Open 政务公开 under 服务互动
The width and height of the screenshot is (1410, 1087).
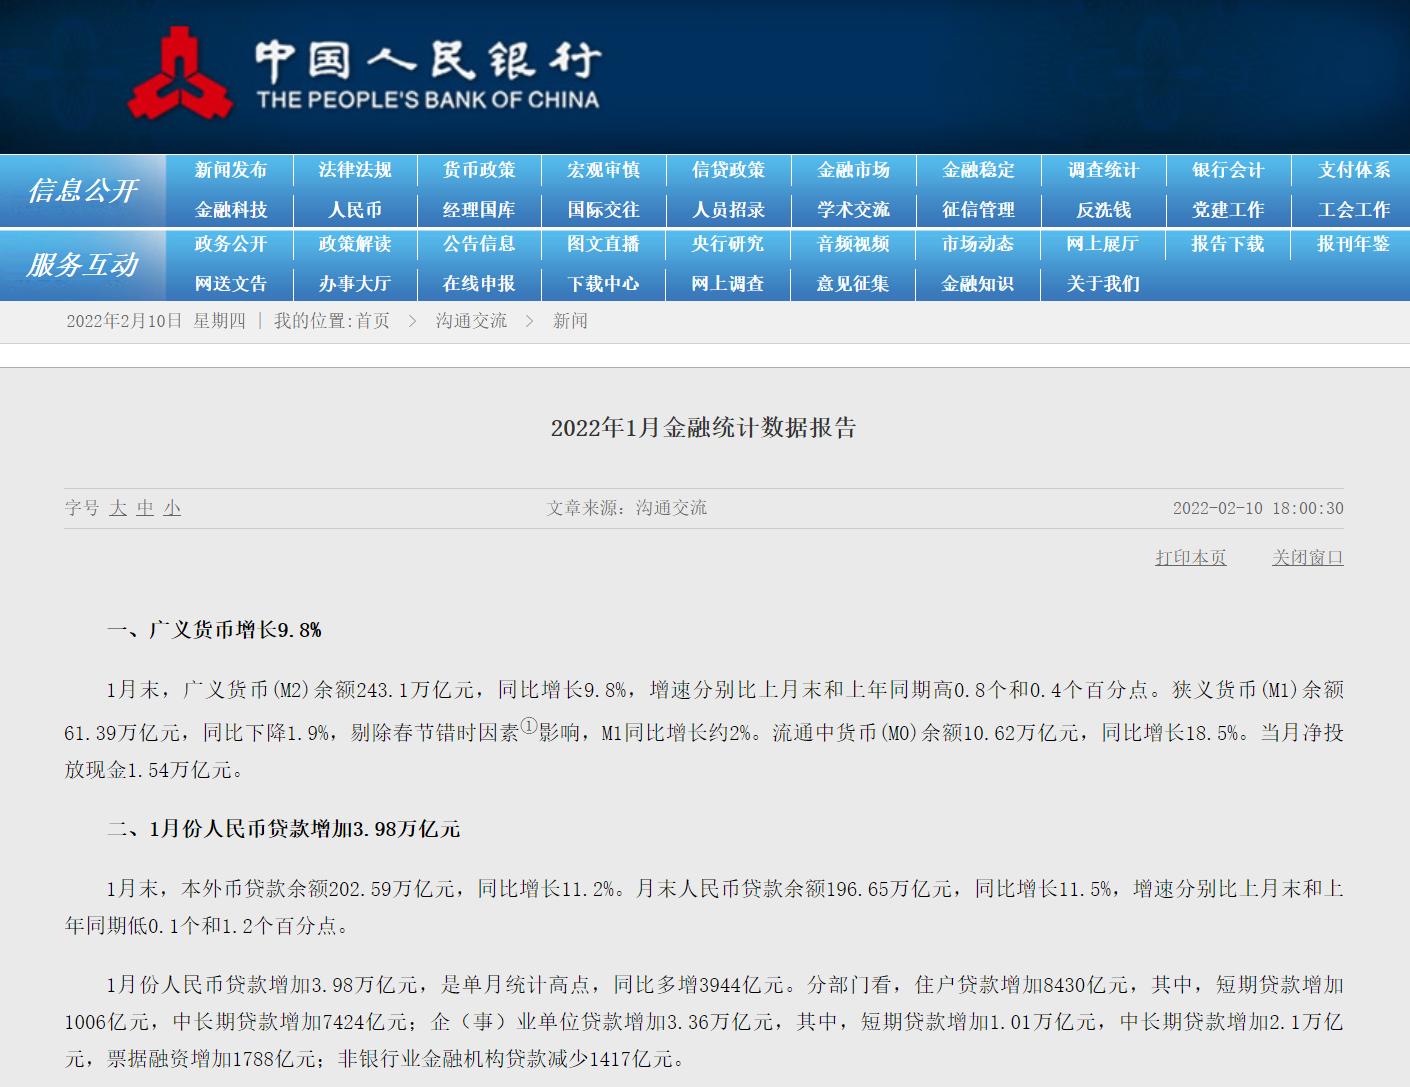pos(231,244)
